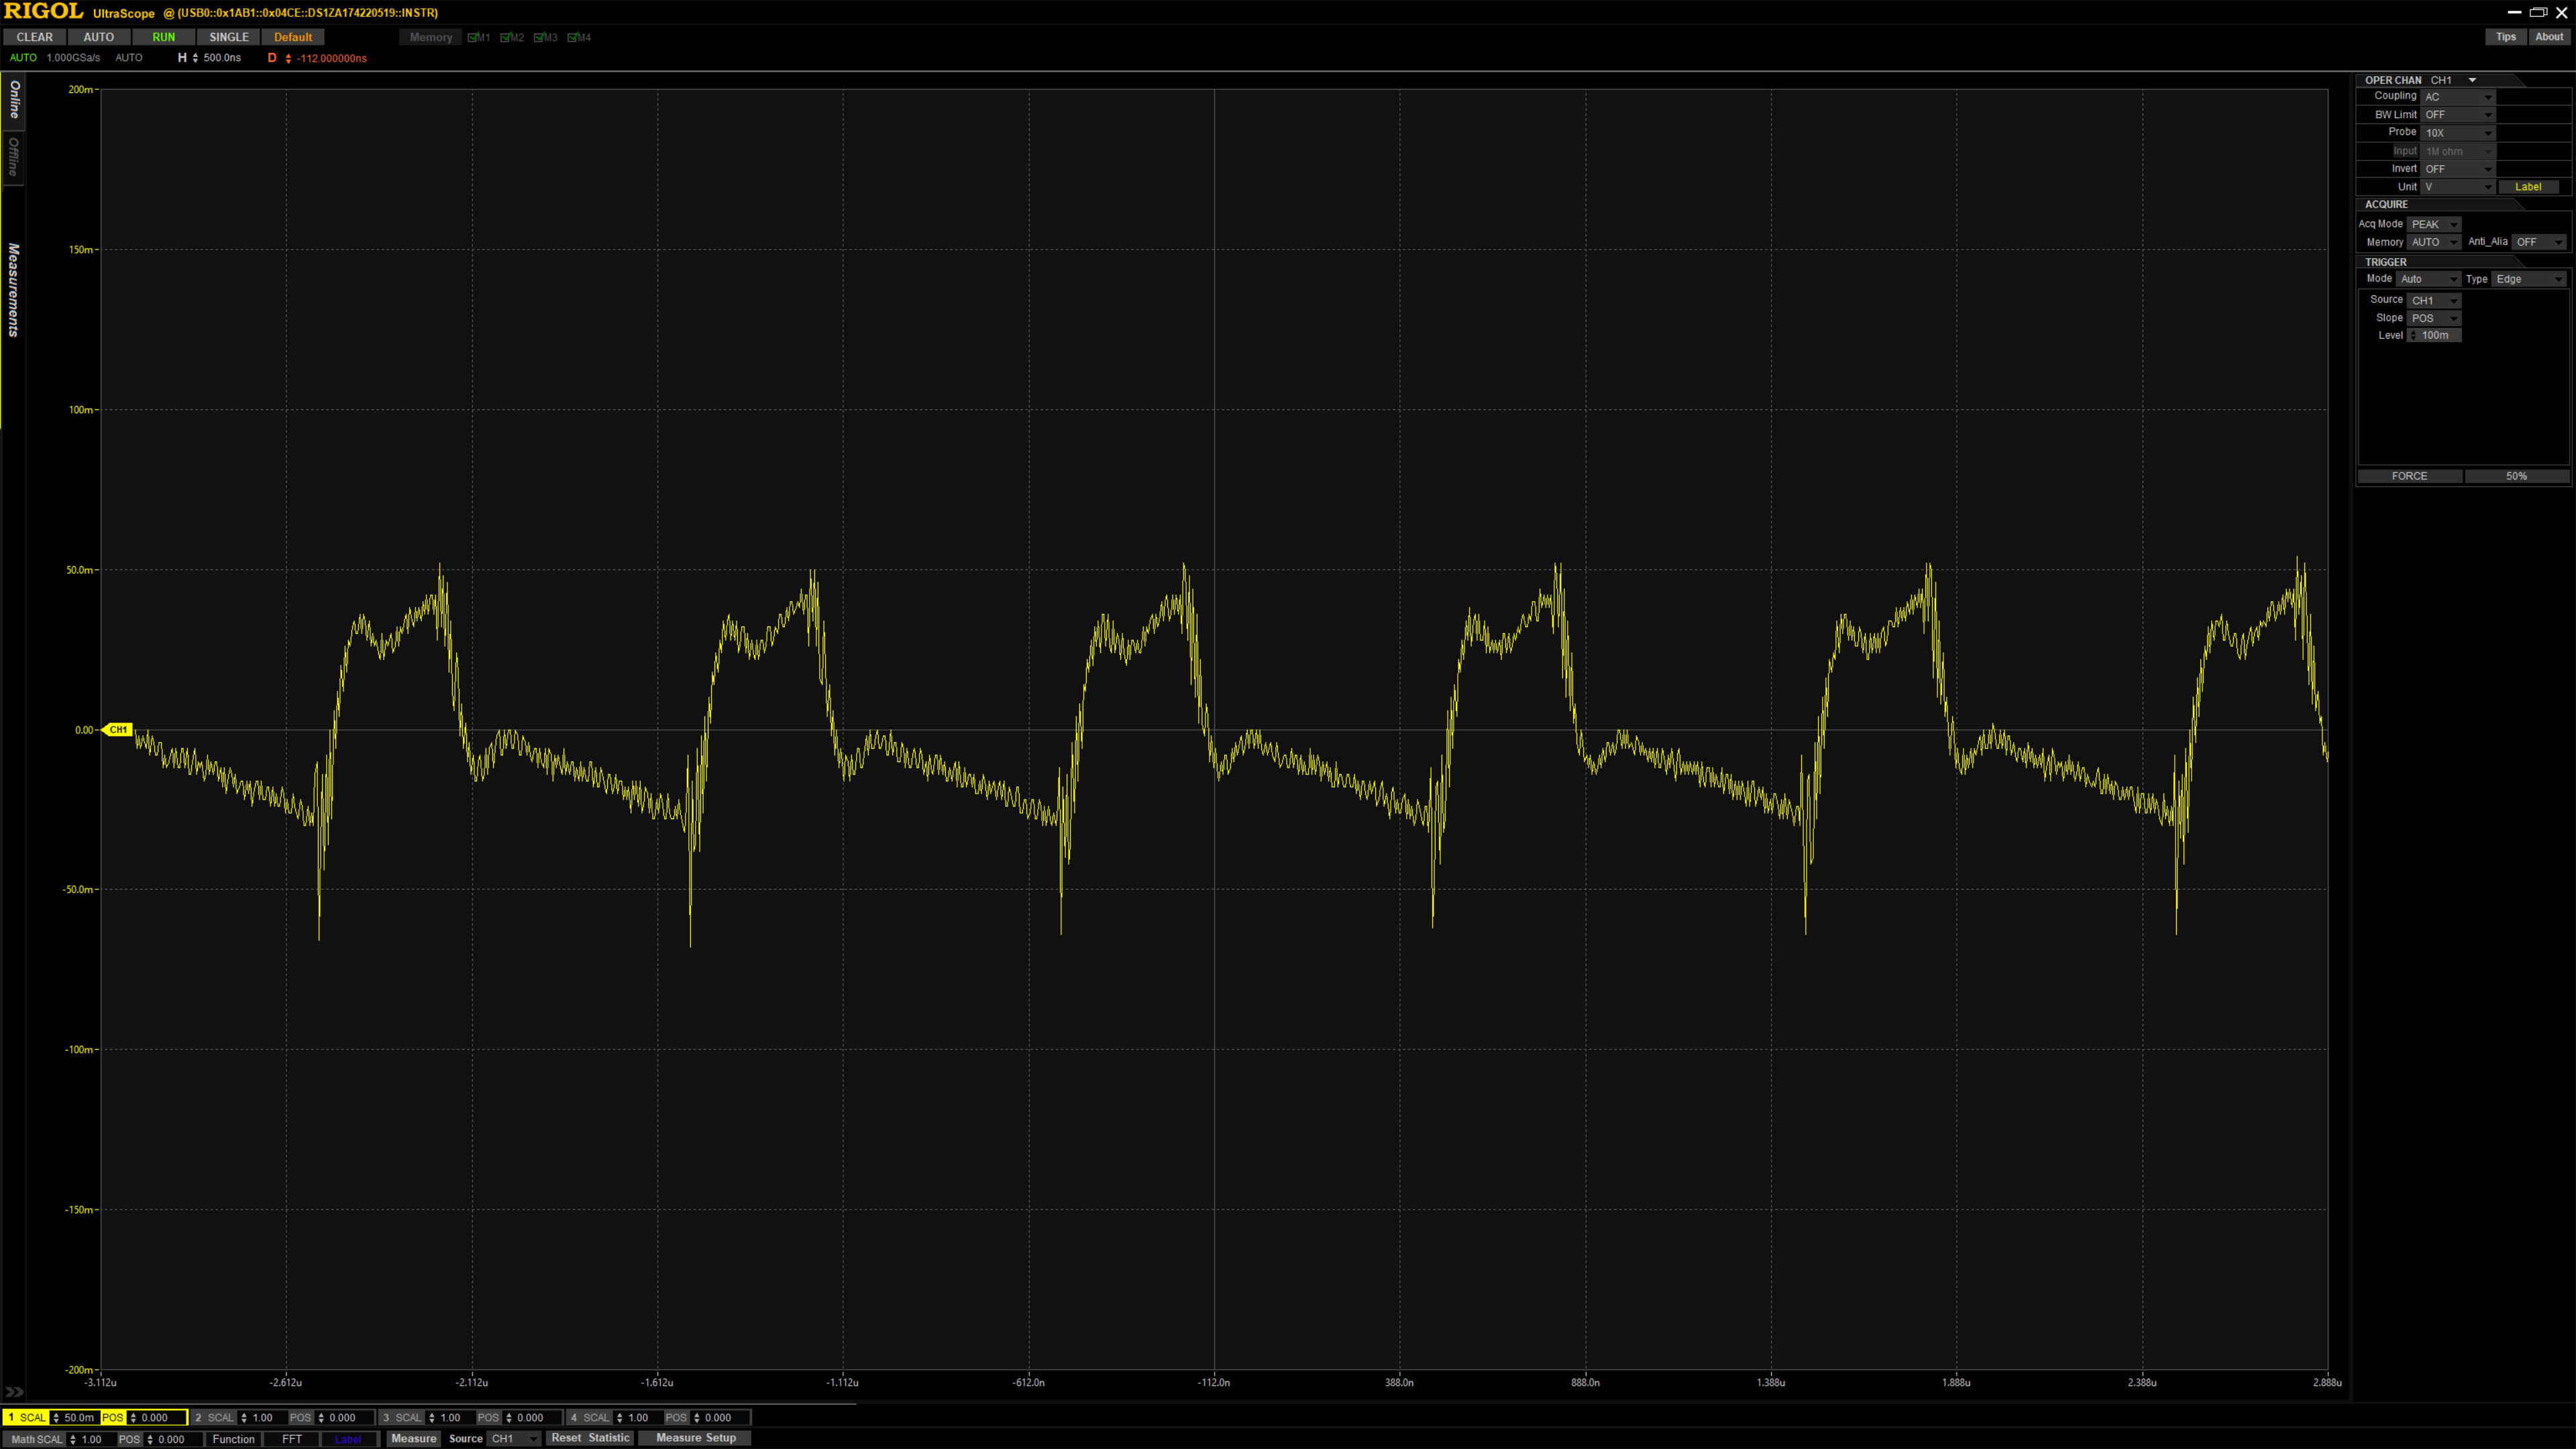
Task: Click the channel 1 SCAL stepper arrows
Action: [x=56, y=1417]
